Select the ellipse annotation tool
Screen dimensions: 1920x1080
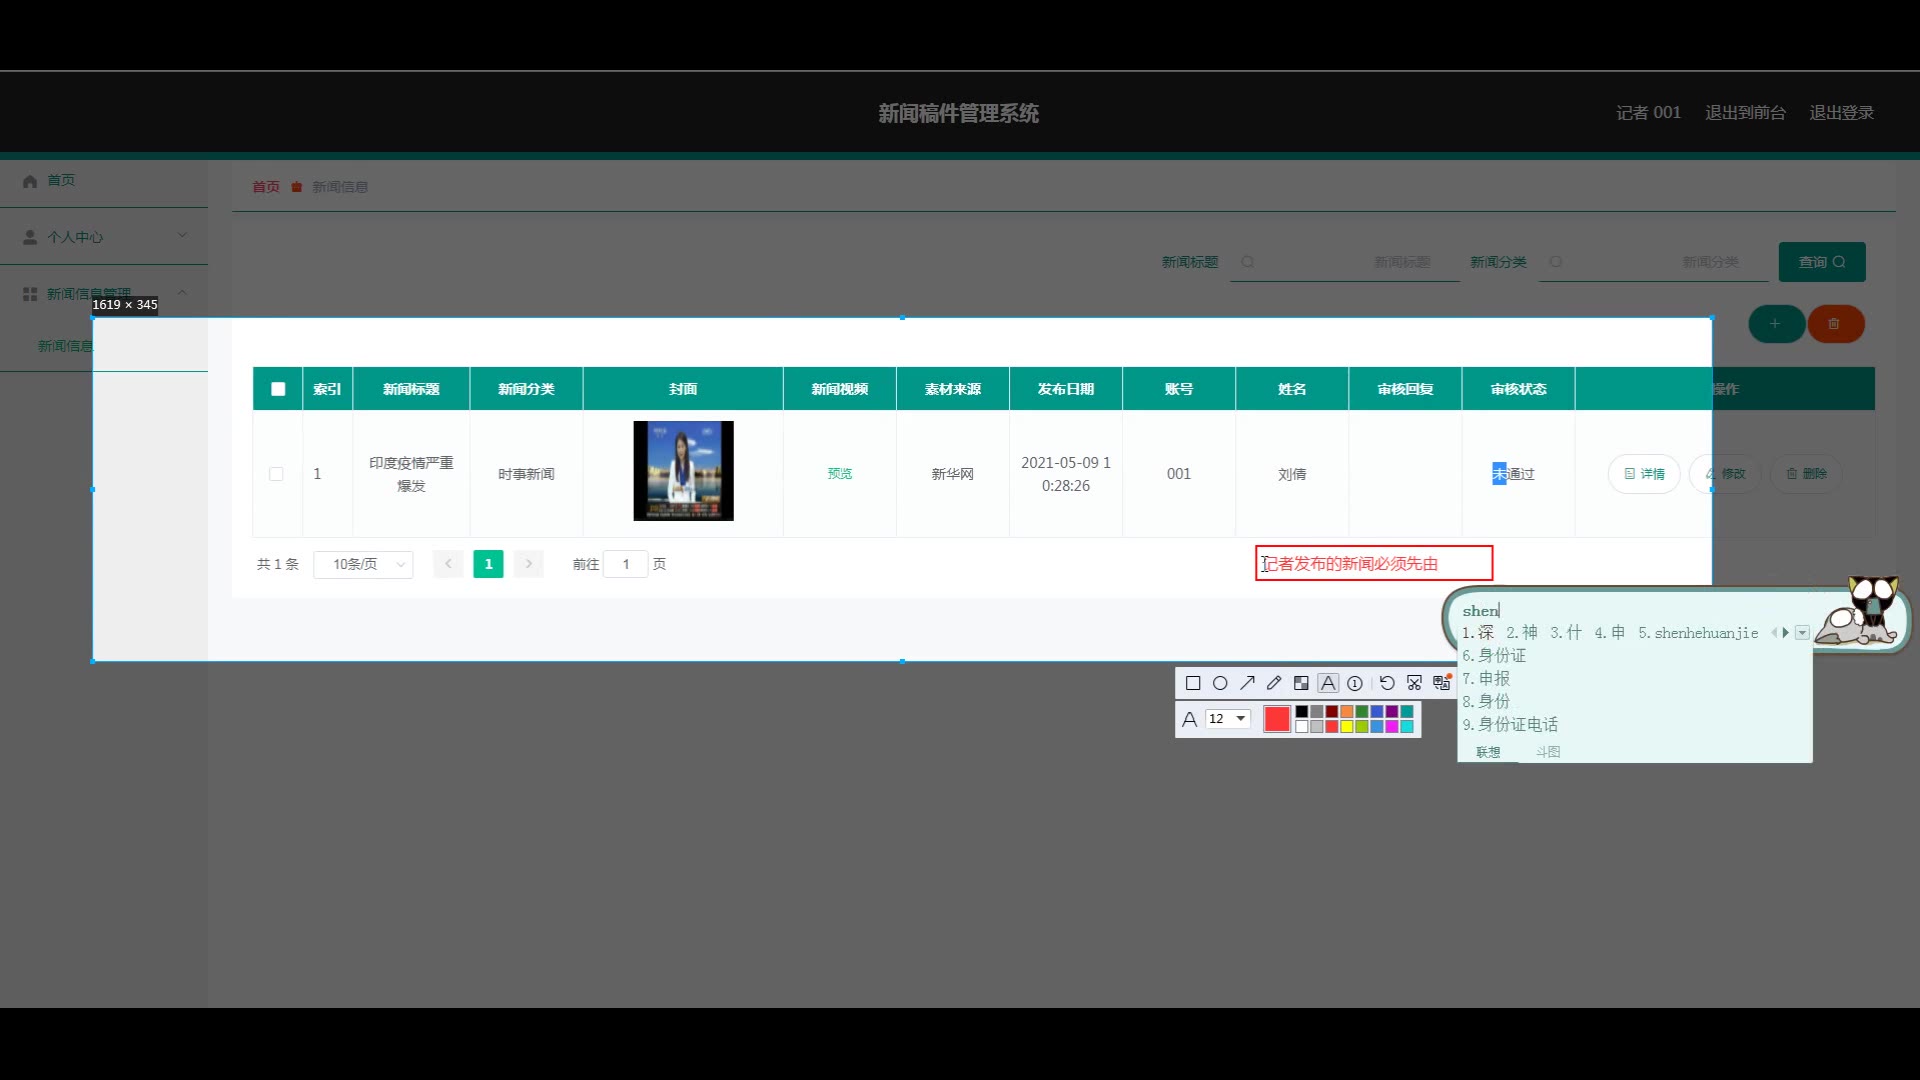point(1220,683)
